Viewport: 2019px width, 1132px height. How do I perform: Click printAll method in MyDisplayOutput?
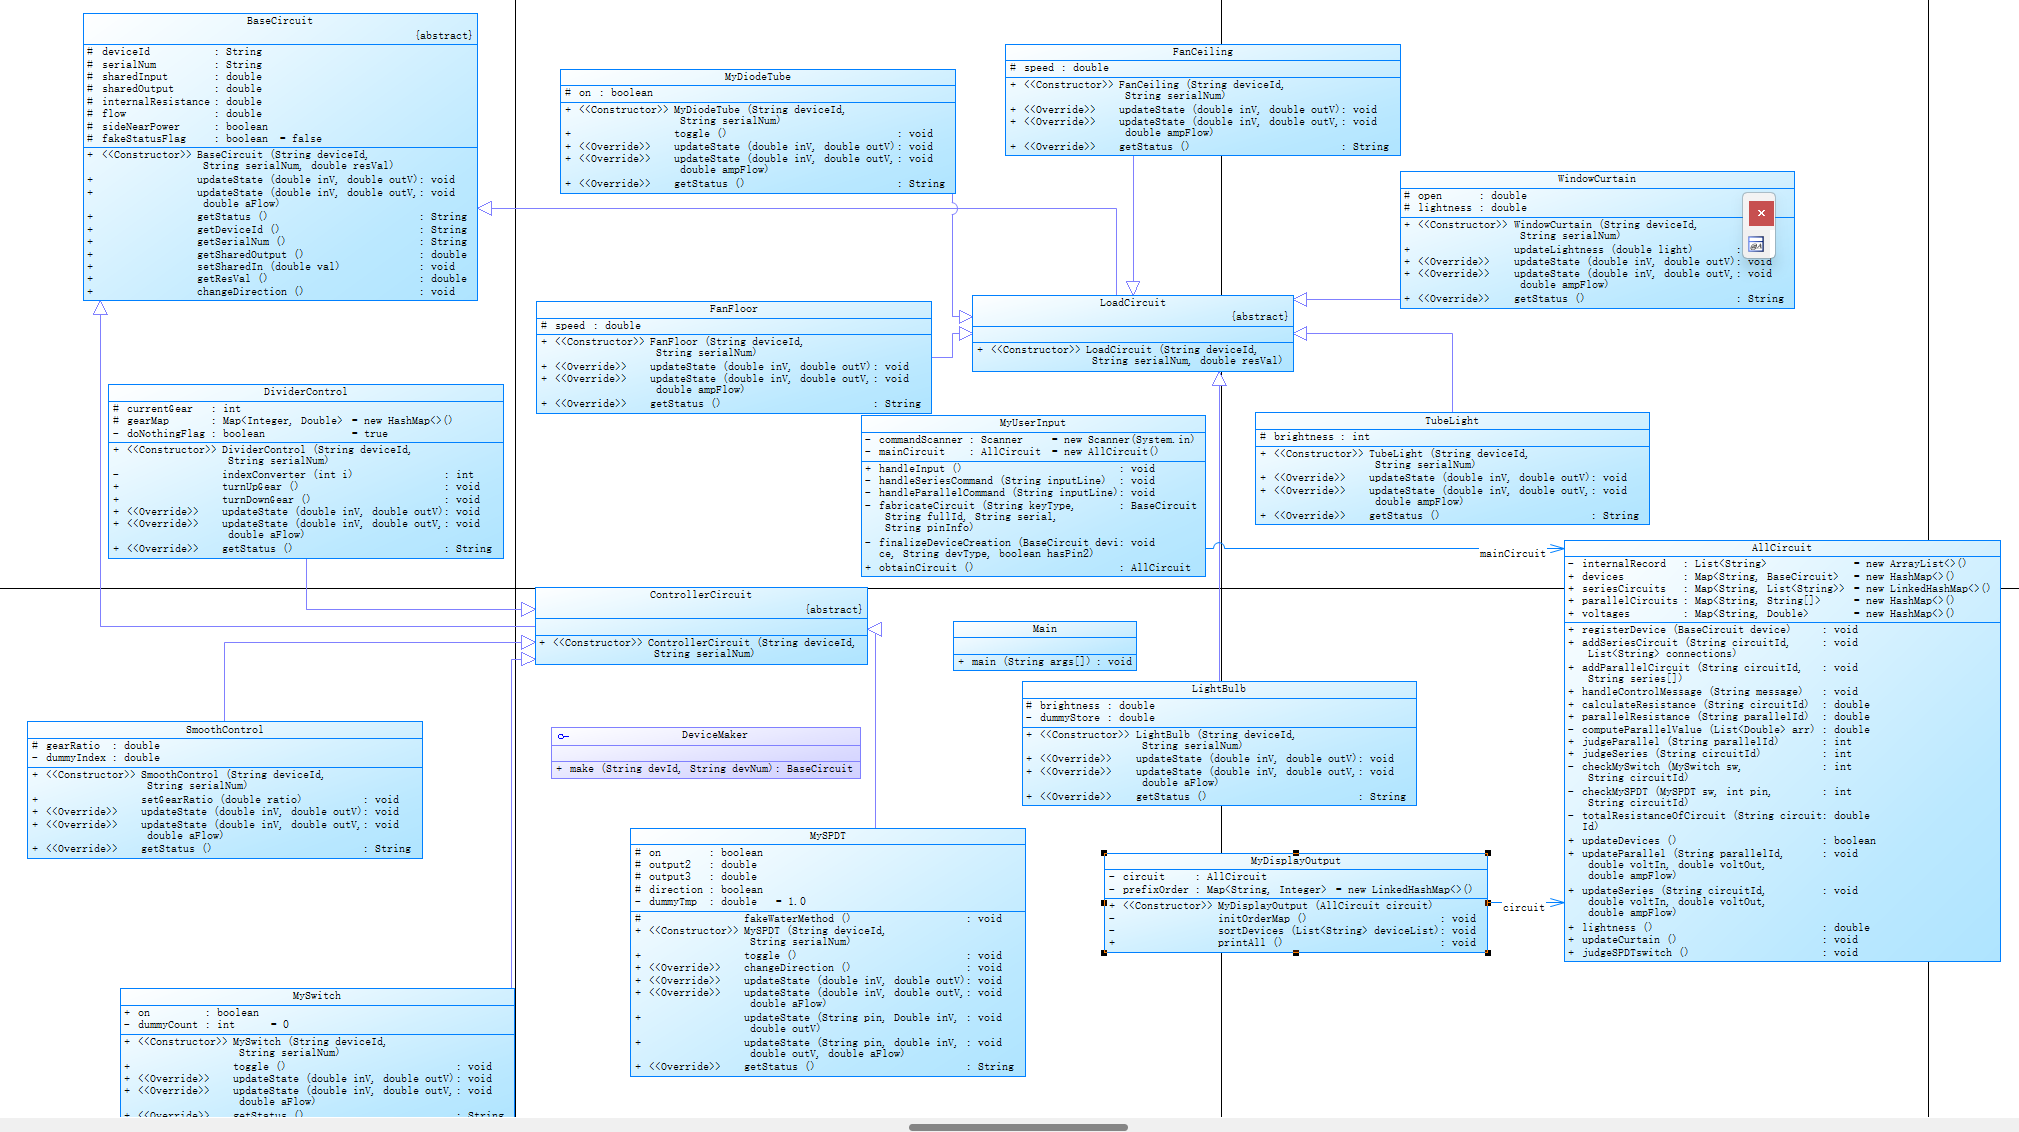(x=1293, y=943)
